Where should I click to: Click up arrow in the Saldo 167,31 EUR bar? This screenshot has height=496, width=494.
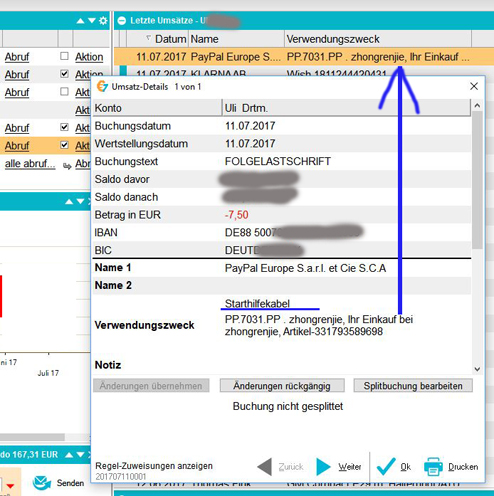69,455
